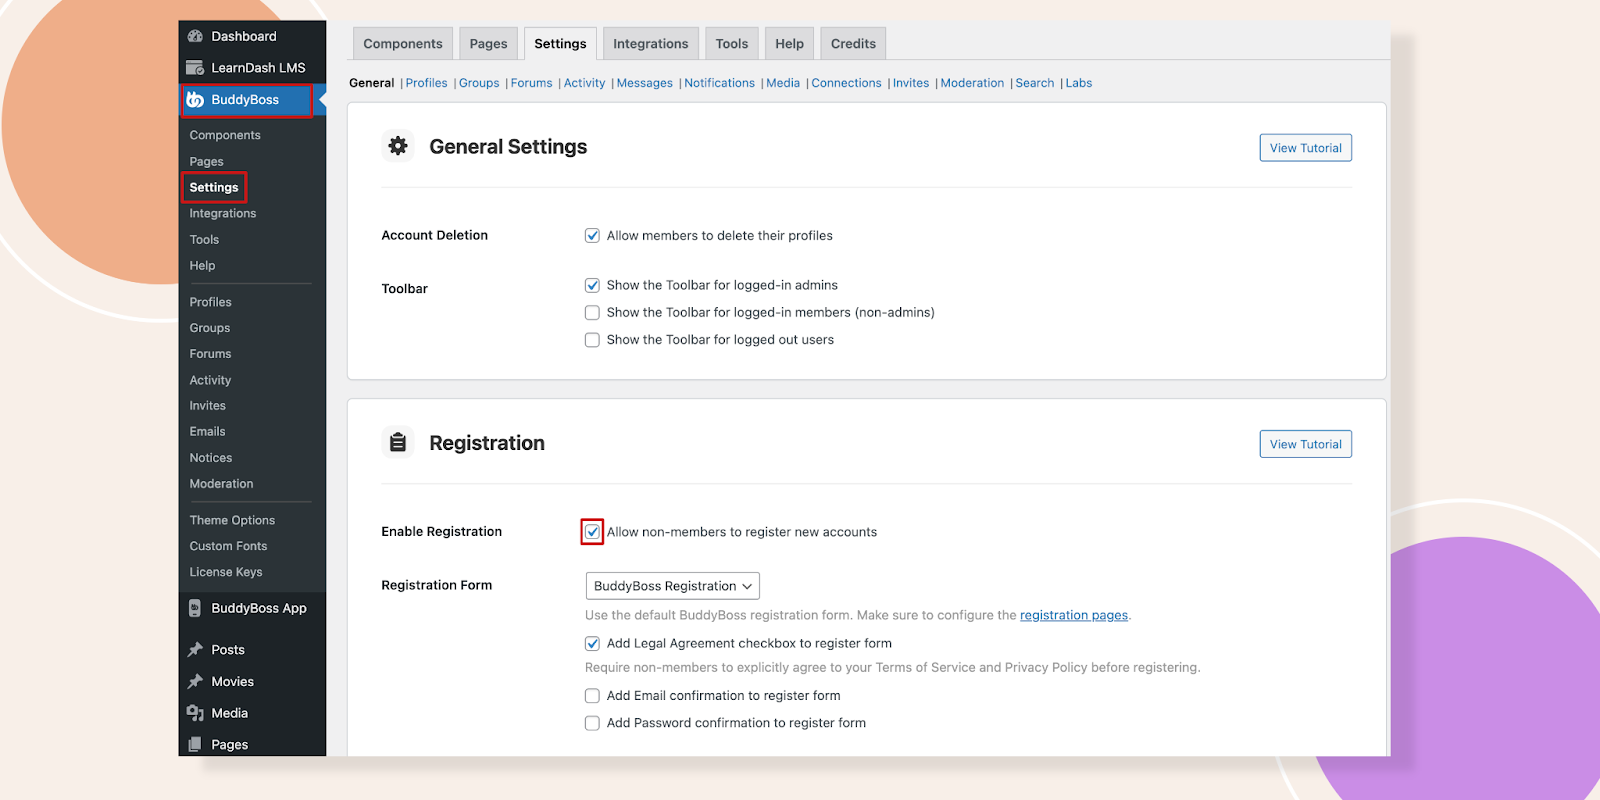Open Invites settings sub-navigation link
Viewport: 1600px width, 800px height.
coord(910,83)
